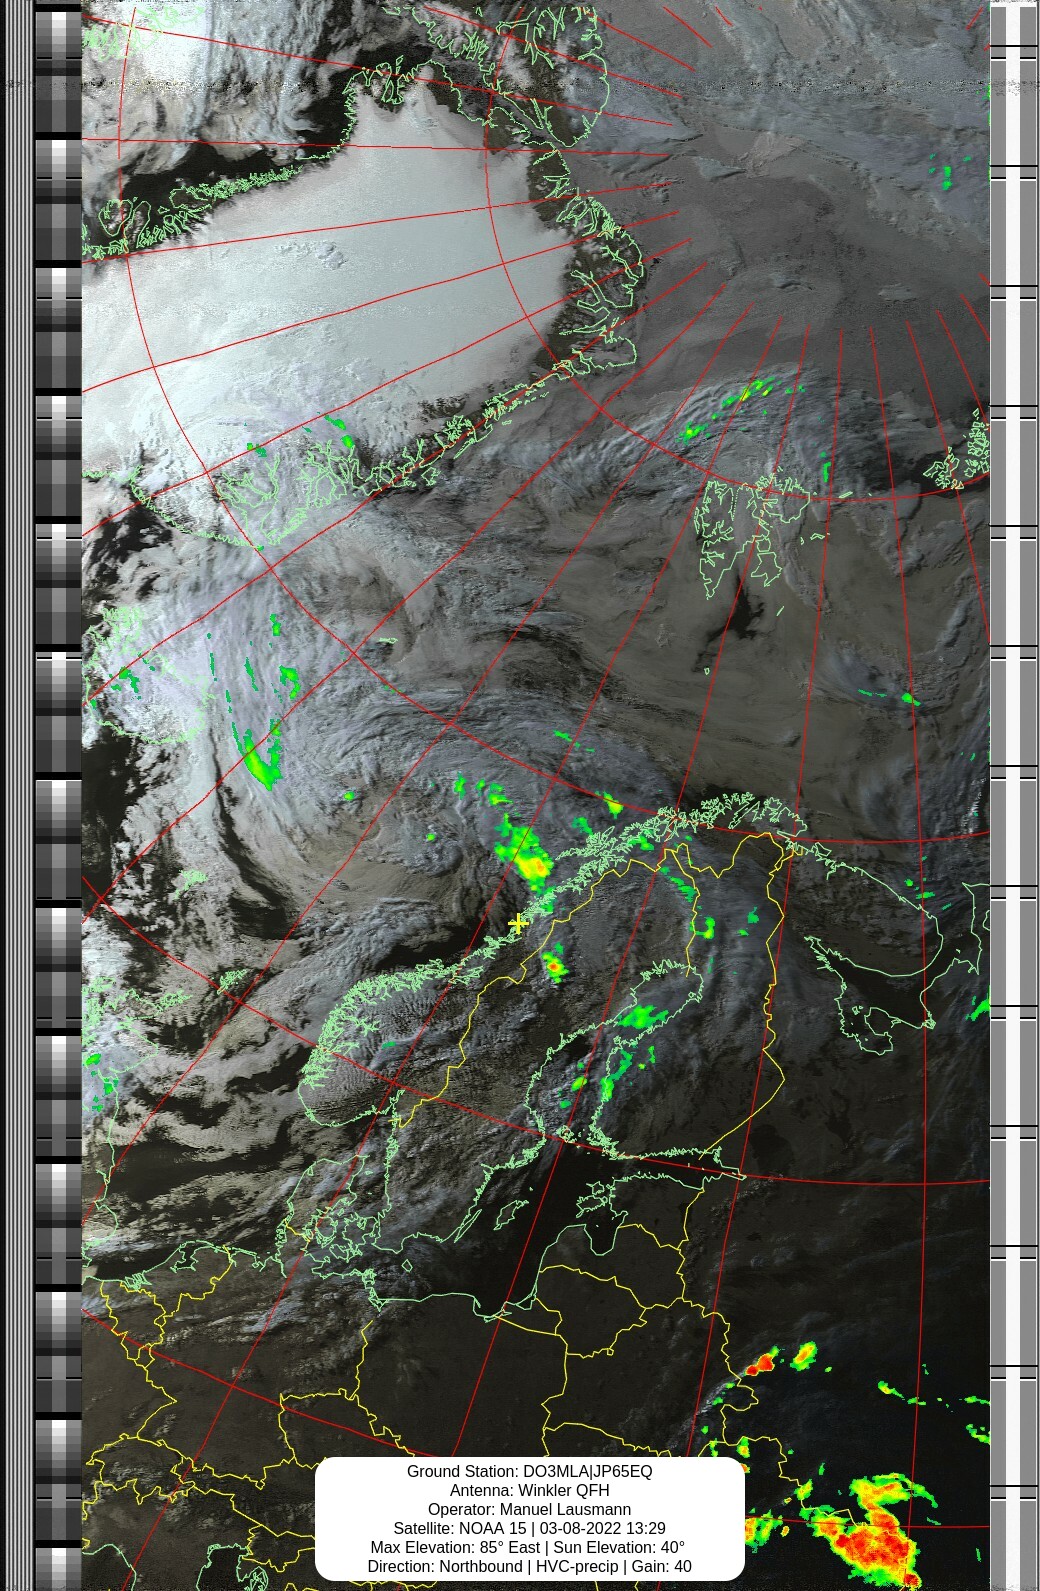
Task: Click the 'Satellite: NOAA 15 | 03-08-2022 13:29' line
Action: pyautogui.click(x=529, y=1528)
